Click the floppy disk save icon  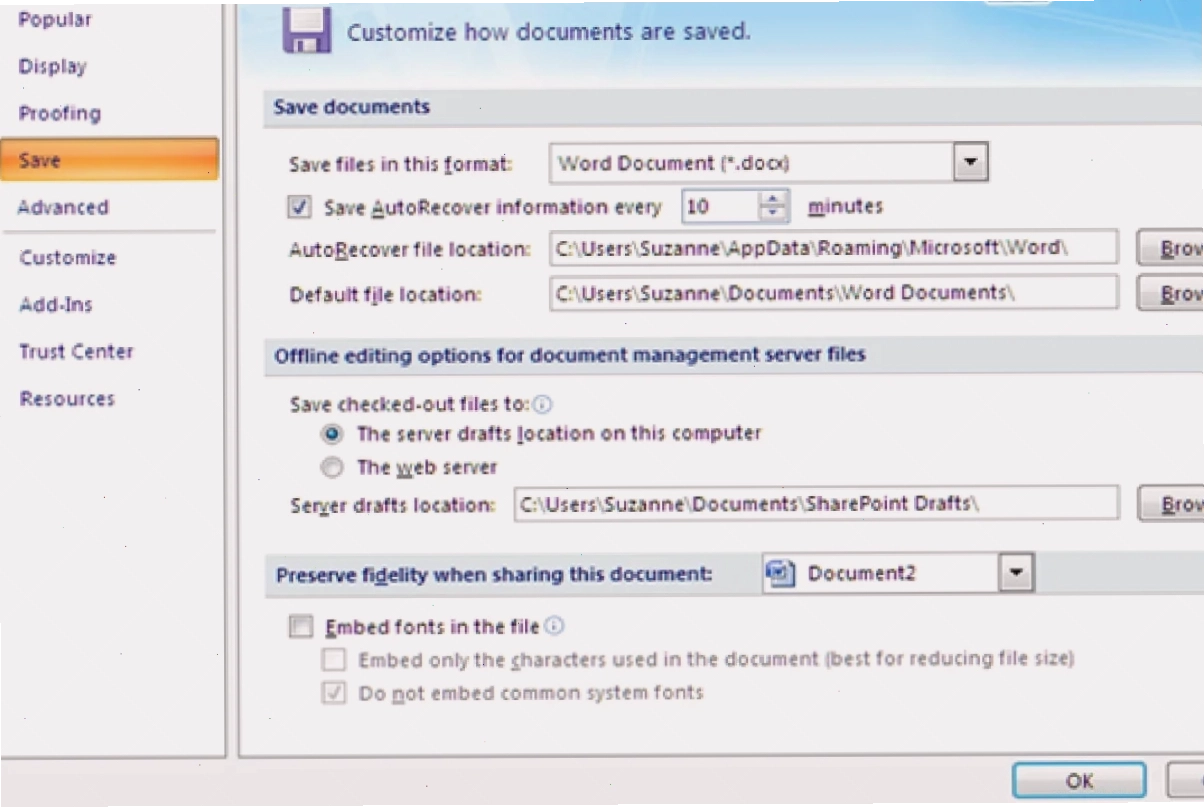click(x=307, y=29)
